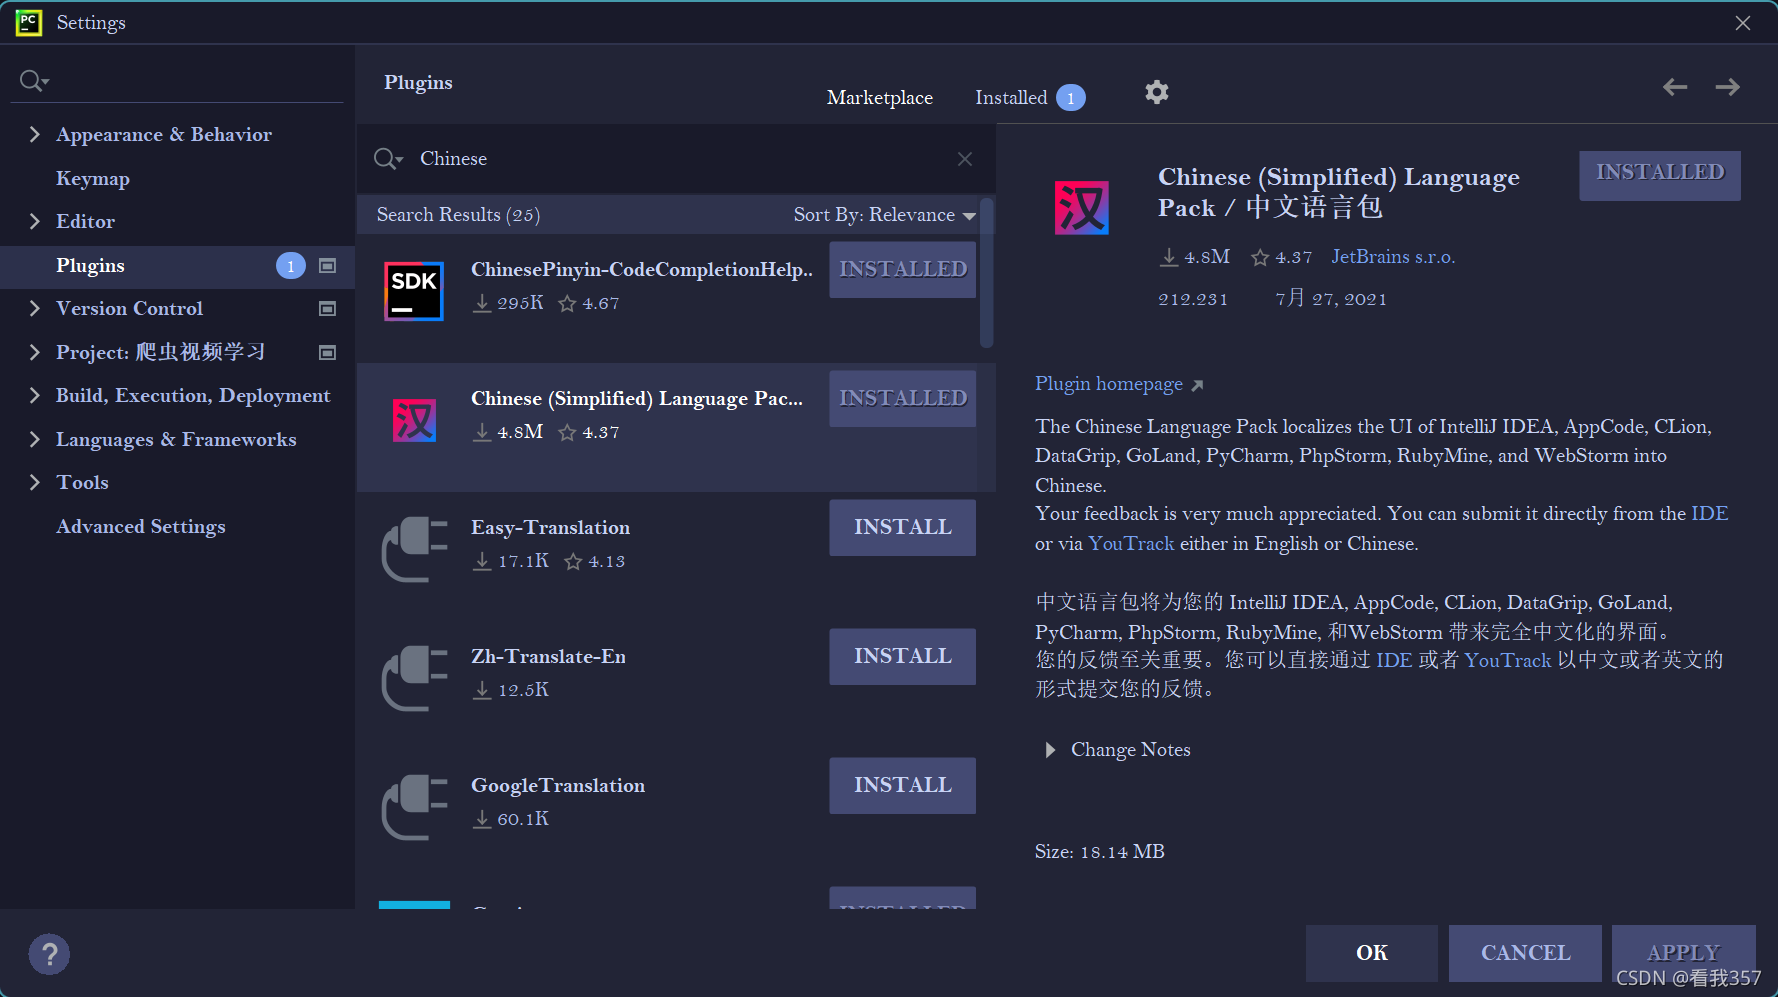1778x997 pixels.
Task: Click INSTALLED button in detail panel
Action: pyautogui.click(x=1660, y=175)
